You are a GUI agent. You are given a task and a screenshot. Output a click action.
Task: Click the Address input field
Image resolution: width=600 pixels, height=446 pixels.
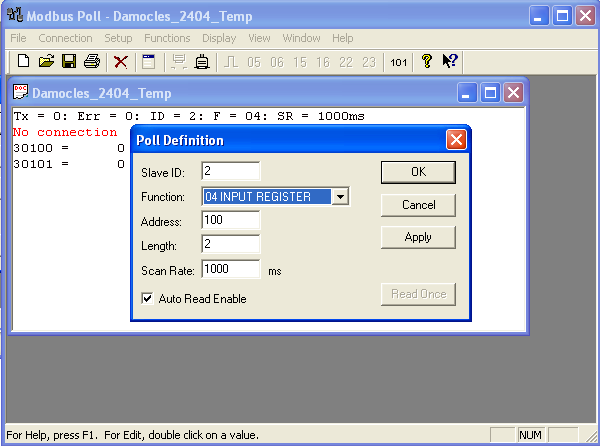(231, 220)
